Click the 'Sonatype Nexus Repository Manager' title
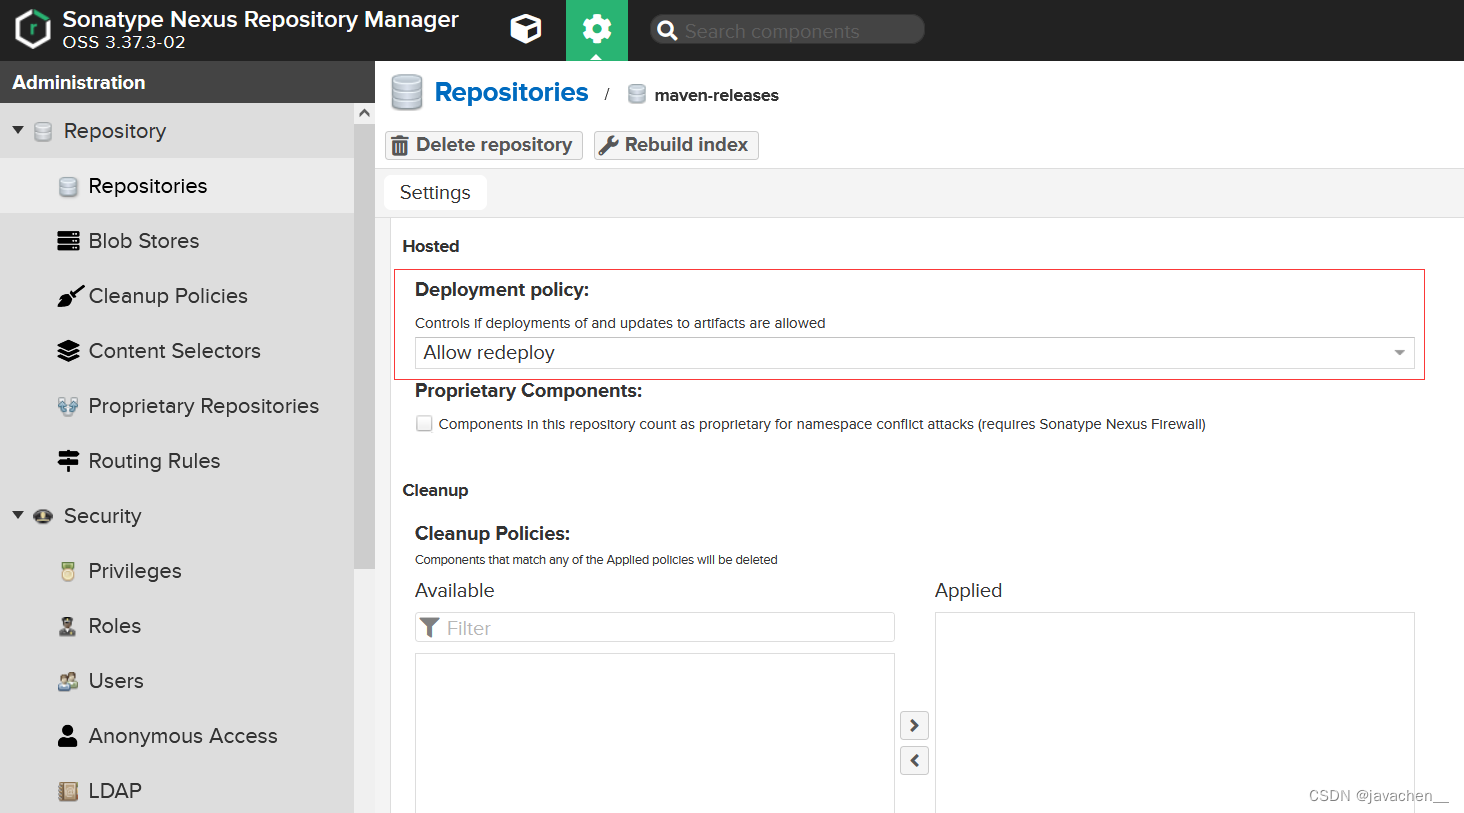 [260, 19]
